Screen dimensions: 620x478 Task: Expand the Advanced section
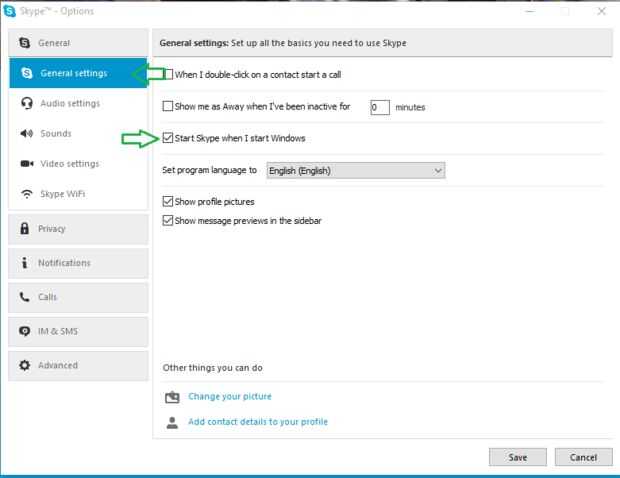click(78, 365)
